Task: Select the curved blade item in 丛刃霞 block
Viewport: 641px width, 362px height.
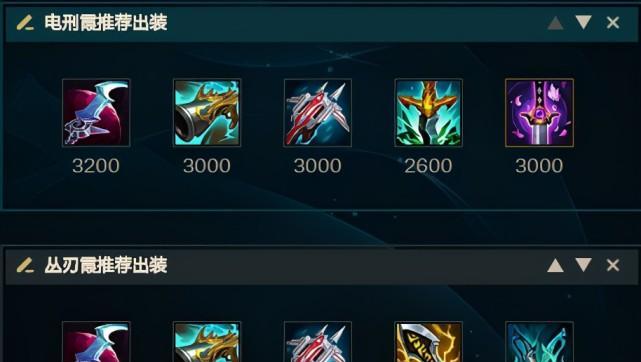Action: pos(96,342)
